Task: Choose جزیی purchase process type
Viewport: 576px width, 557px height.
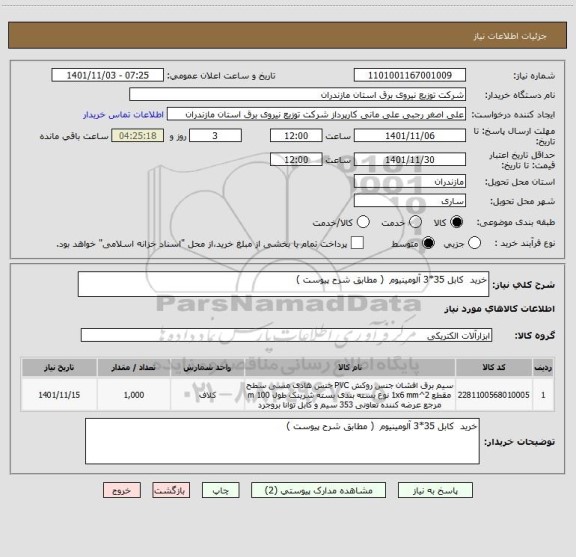Action: 474,243
